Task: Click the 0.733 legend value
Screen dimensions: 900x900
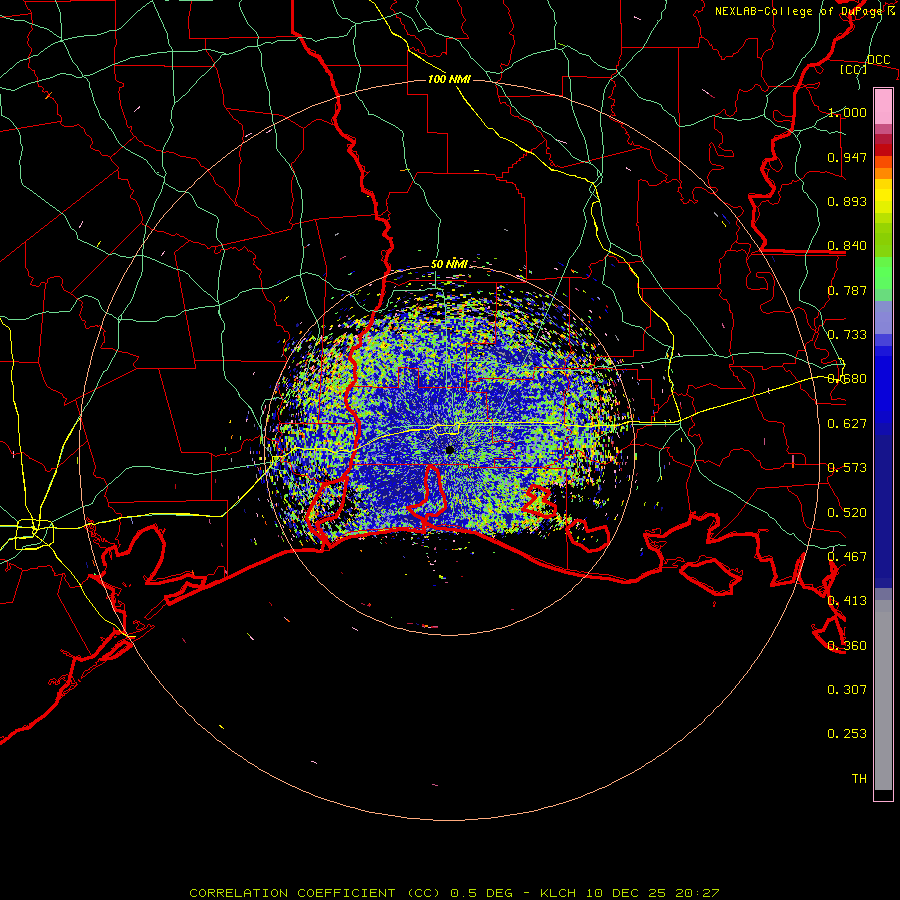Action: 847,335
